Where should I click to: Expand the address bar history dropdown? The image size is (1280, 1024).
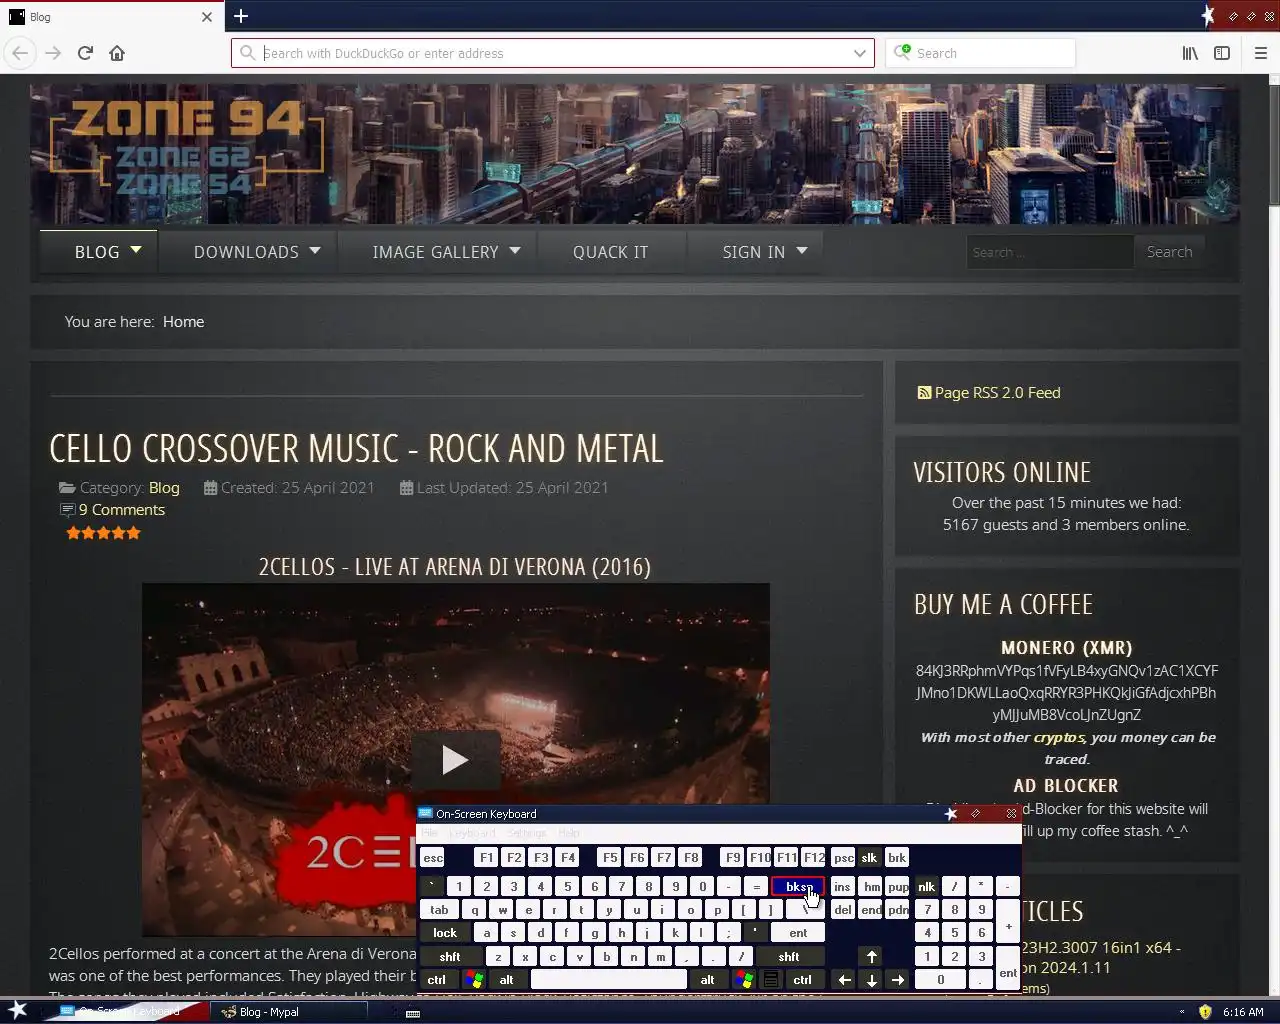click(x=859, y=53)
